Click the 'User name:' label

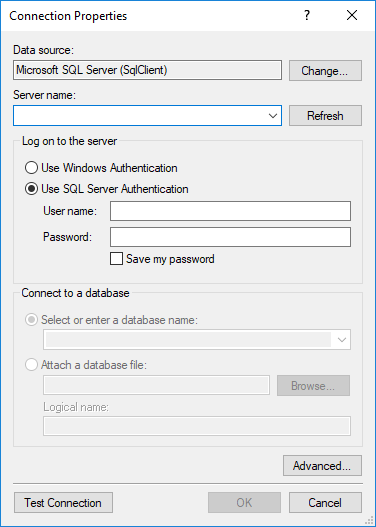point(70,211)
